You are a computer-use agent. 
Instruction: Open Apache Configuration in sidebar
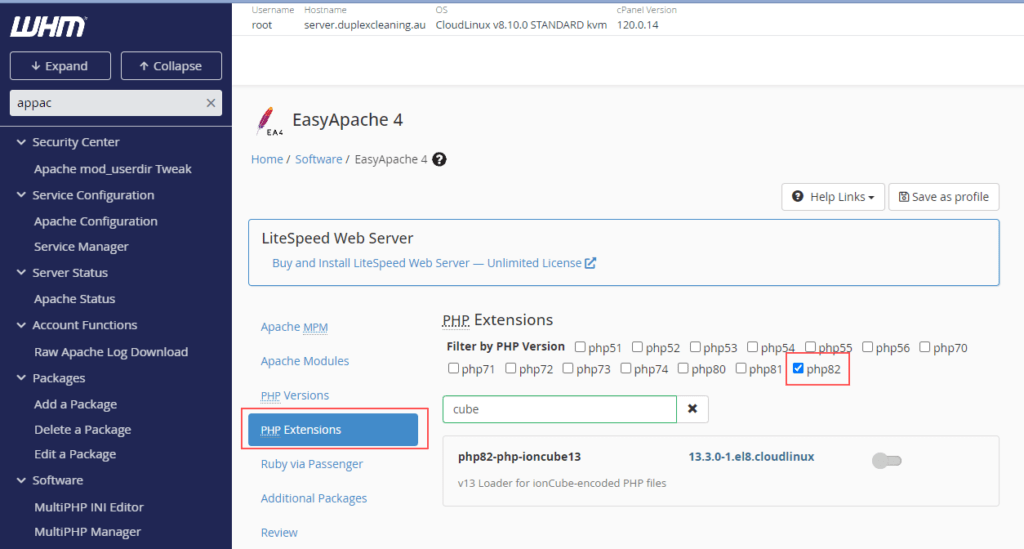click(x=96, y=221)
